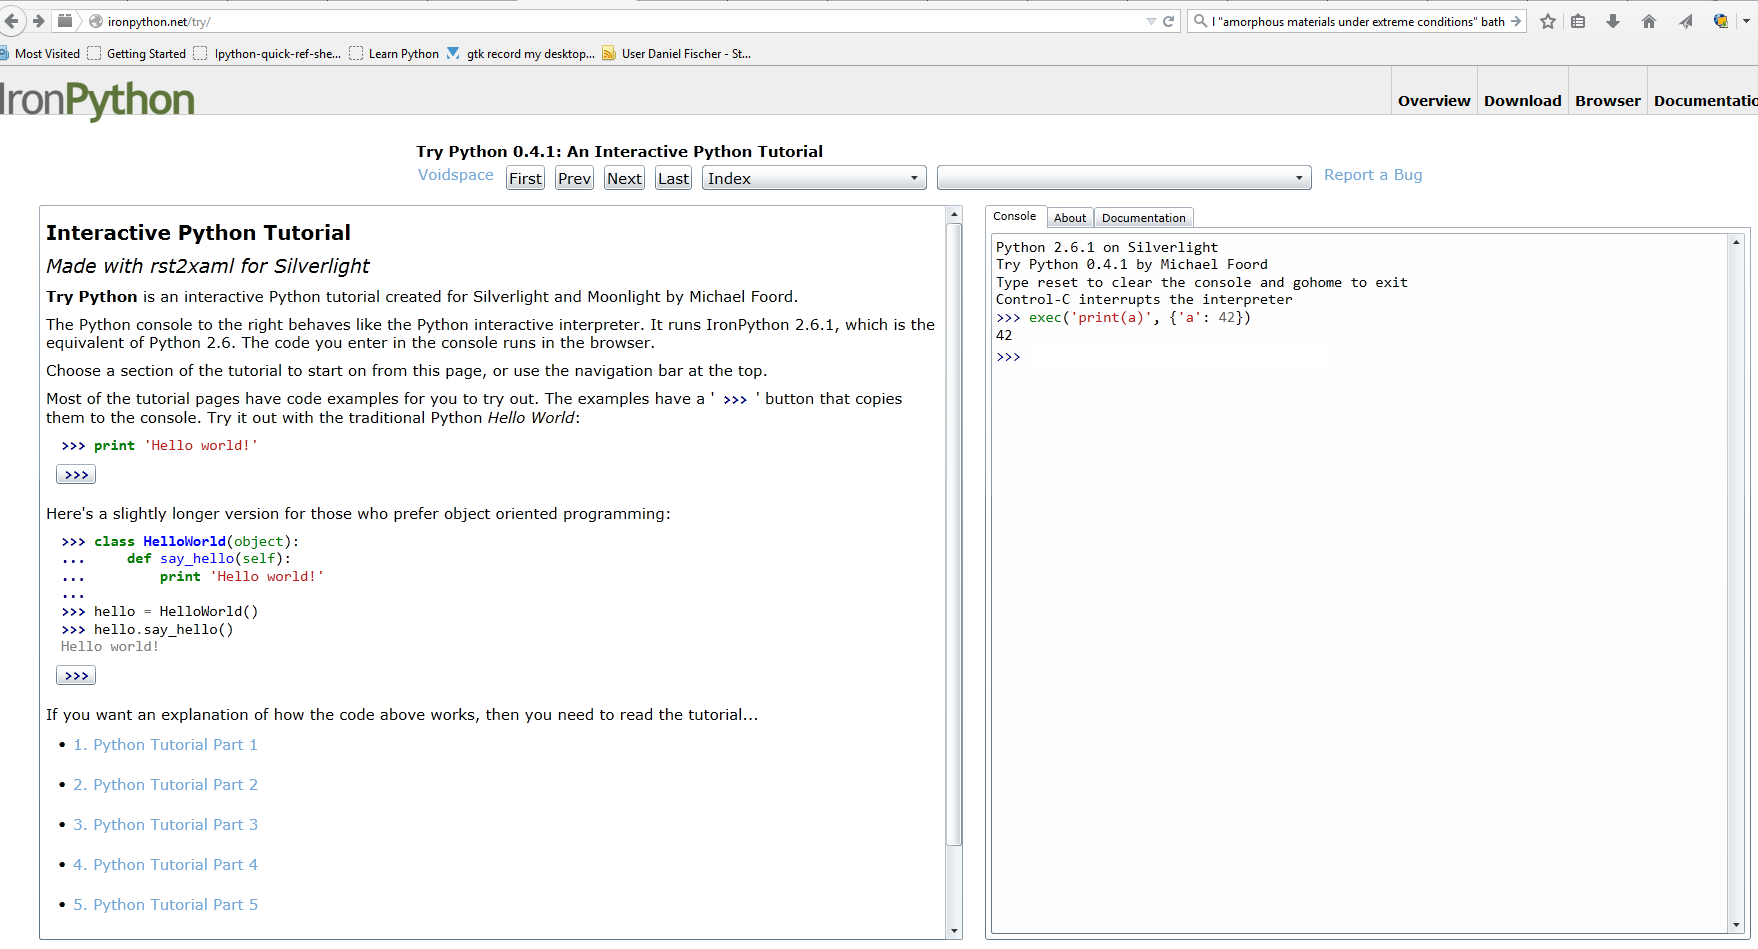Switch to the About tab
The image size is (1758, 949).
(x=1069, y=218)
